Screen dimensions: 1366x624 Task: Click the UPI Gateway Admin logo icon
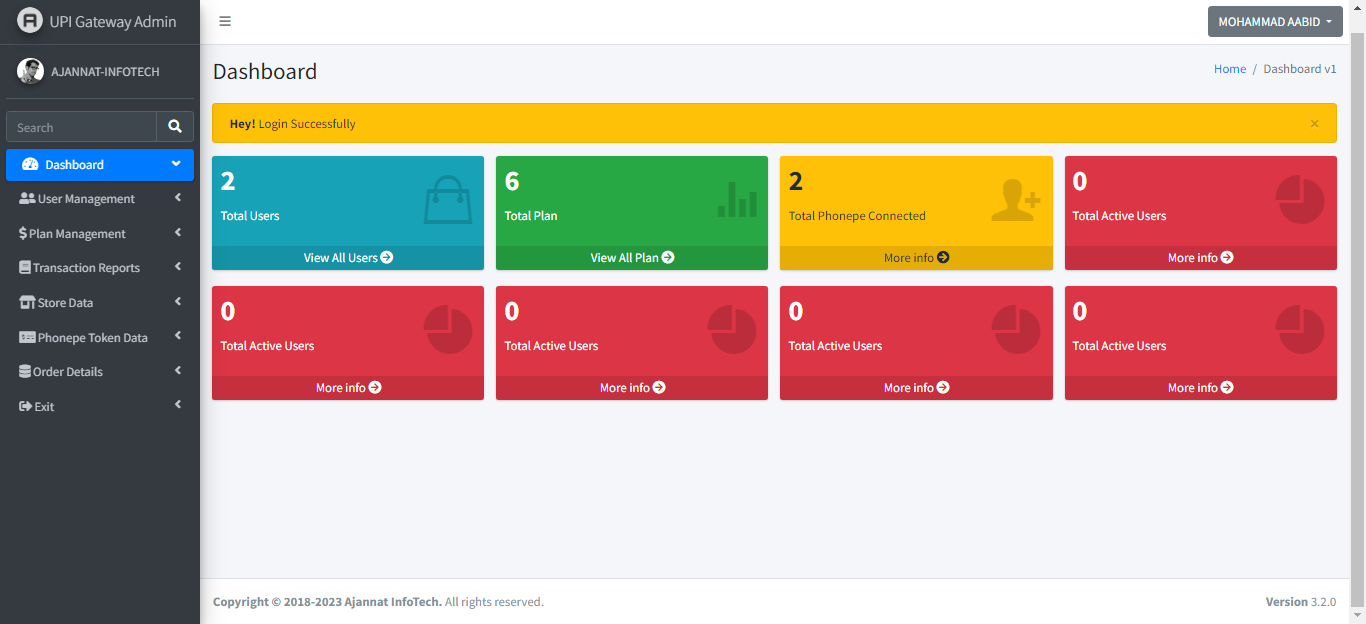click(30, 21)
